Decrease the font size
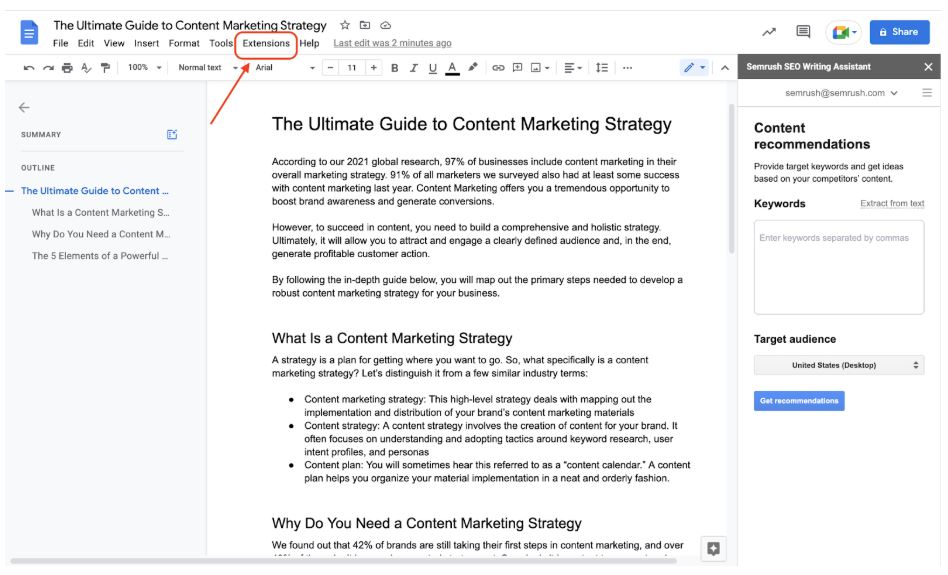This screenshot has width=948, height=575. [x=330, y=68]
